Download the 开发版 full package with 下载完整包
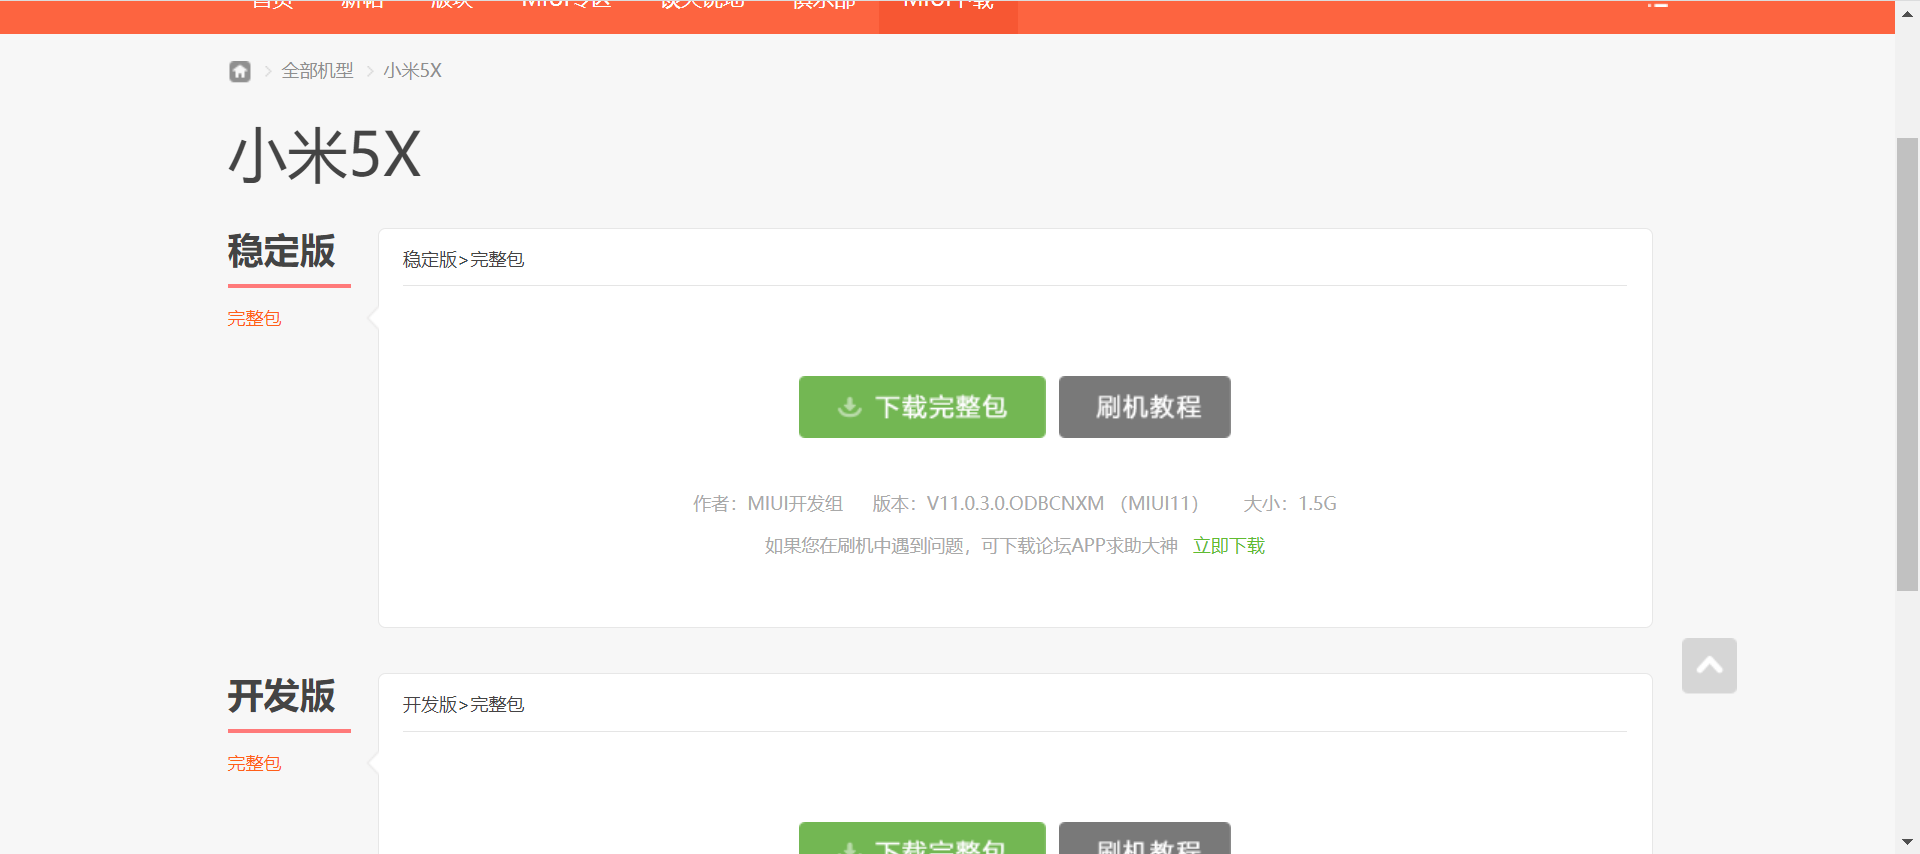The height and width of the screenshot is (854, 1920). [x=922, y=839]
